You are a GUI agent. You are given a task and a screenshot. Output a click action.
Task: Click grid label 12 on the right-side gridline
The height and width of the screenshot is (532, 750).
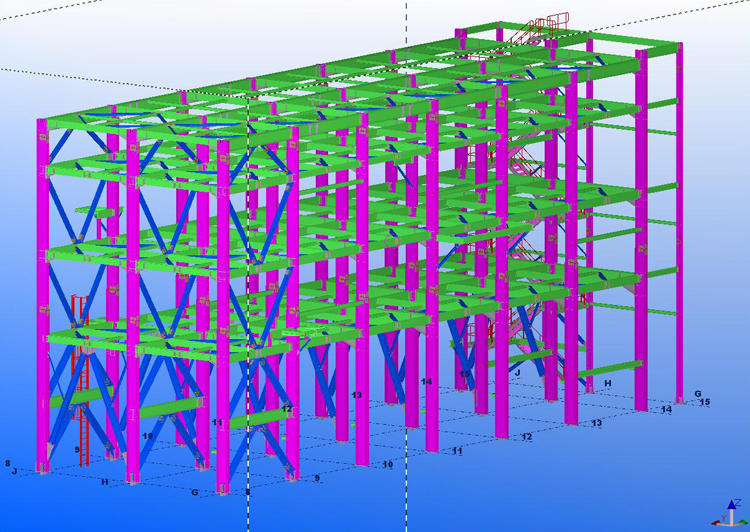tap(526, 437)
